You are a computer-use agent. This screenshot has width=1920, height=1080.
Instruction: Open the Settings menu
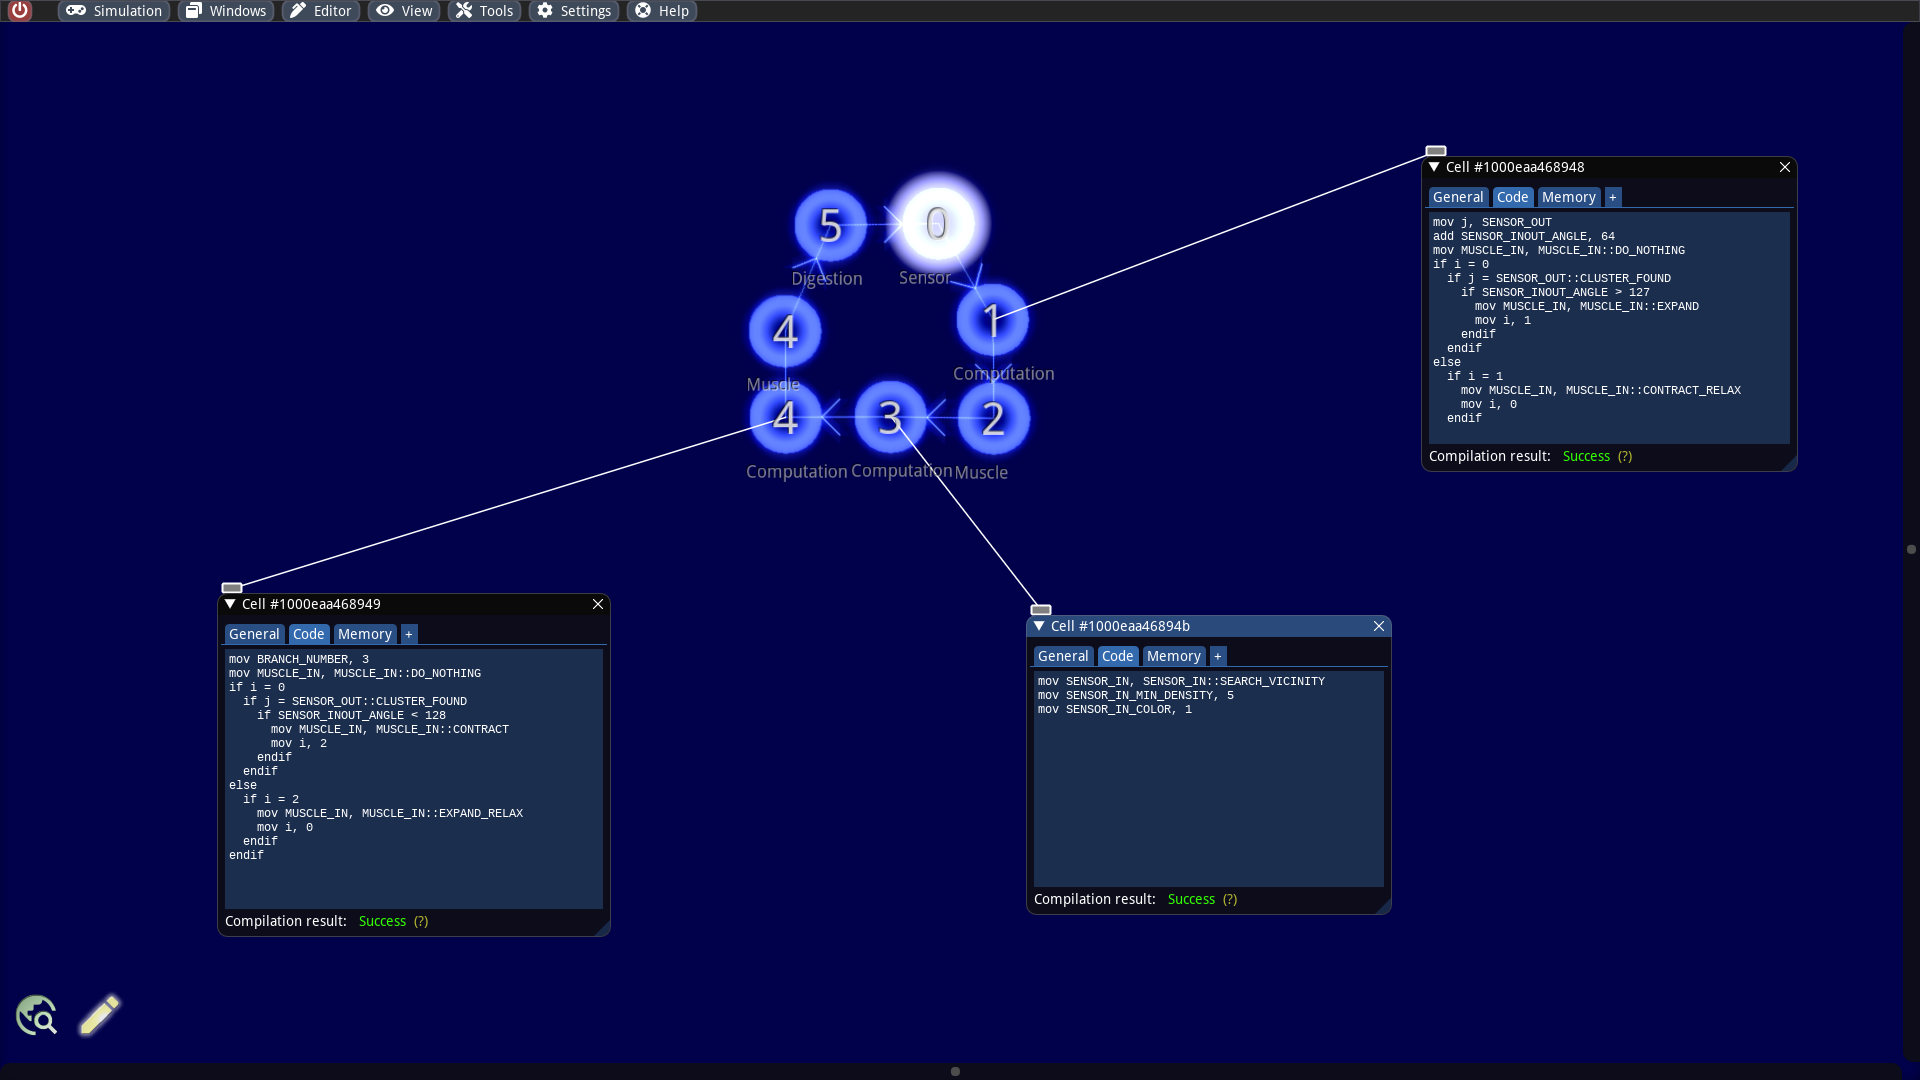pos(574,11)
